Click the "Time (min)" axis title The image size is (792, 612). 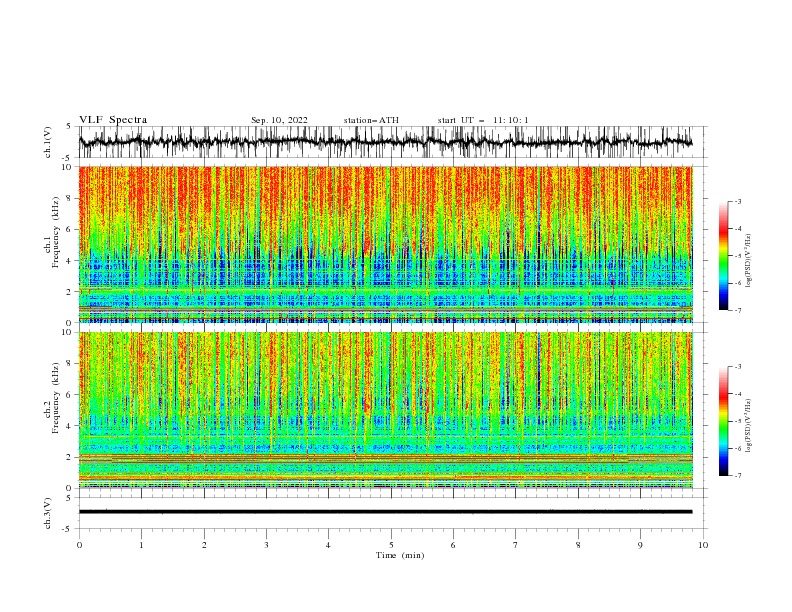coord(400,555)
